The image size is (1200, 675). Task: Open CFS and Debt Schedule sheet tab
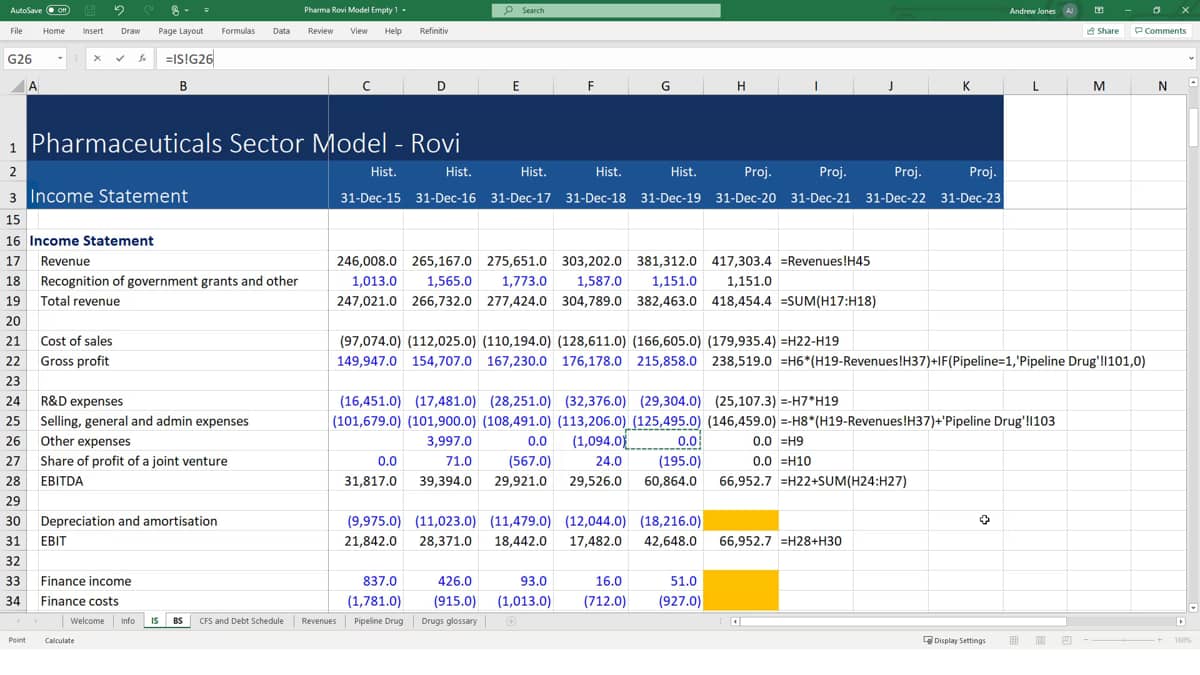(x=241, y=621)
